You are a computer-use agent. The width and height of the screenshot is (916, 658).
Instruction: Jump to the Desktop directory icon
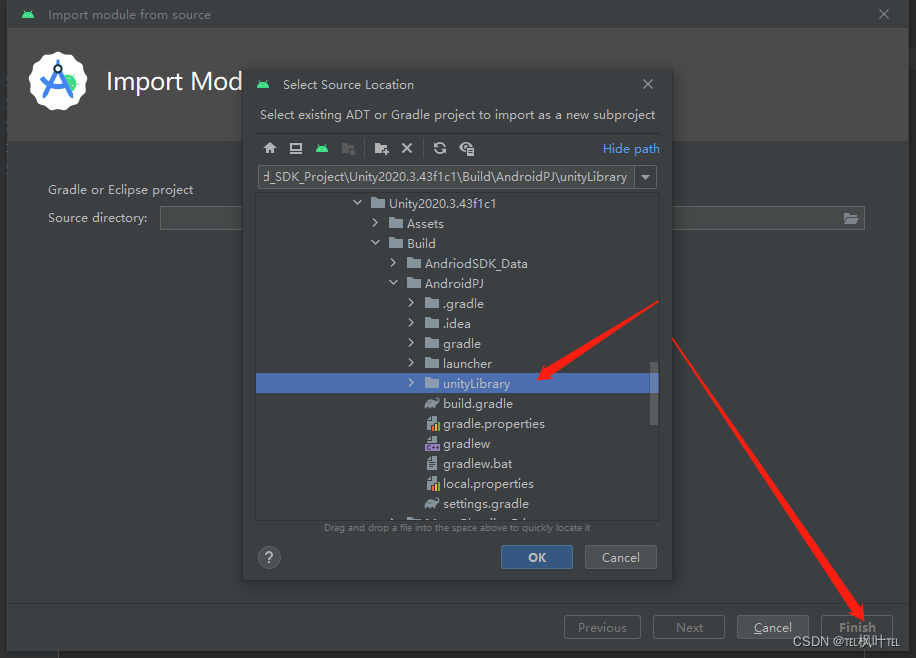[x=296, y=148]
